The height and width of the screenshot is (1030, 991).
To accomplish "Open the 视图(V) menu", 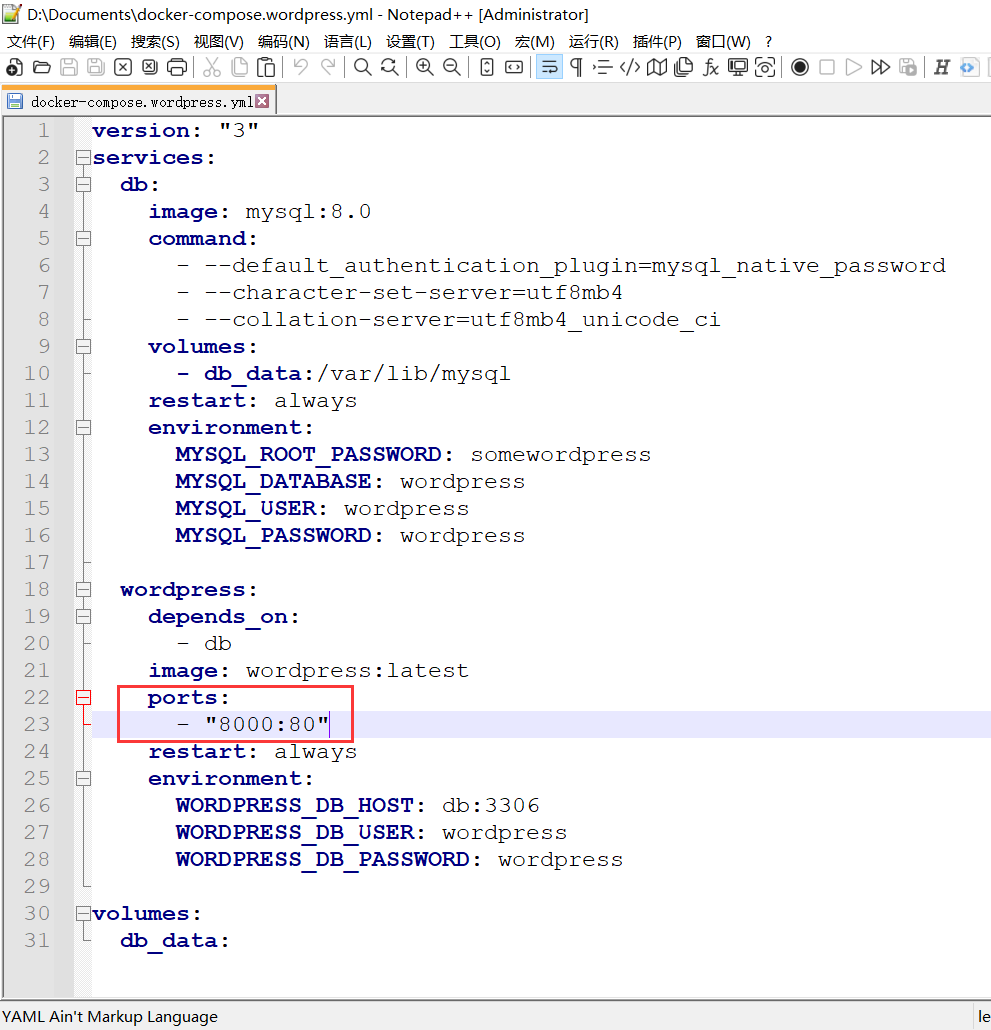I will [219, 41].
